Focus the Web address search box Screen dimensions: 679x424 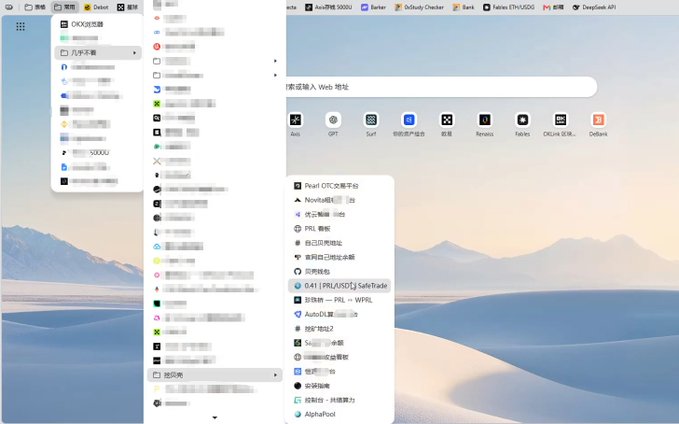coord(440,87)
